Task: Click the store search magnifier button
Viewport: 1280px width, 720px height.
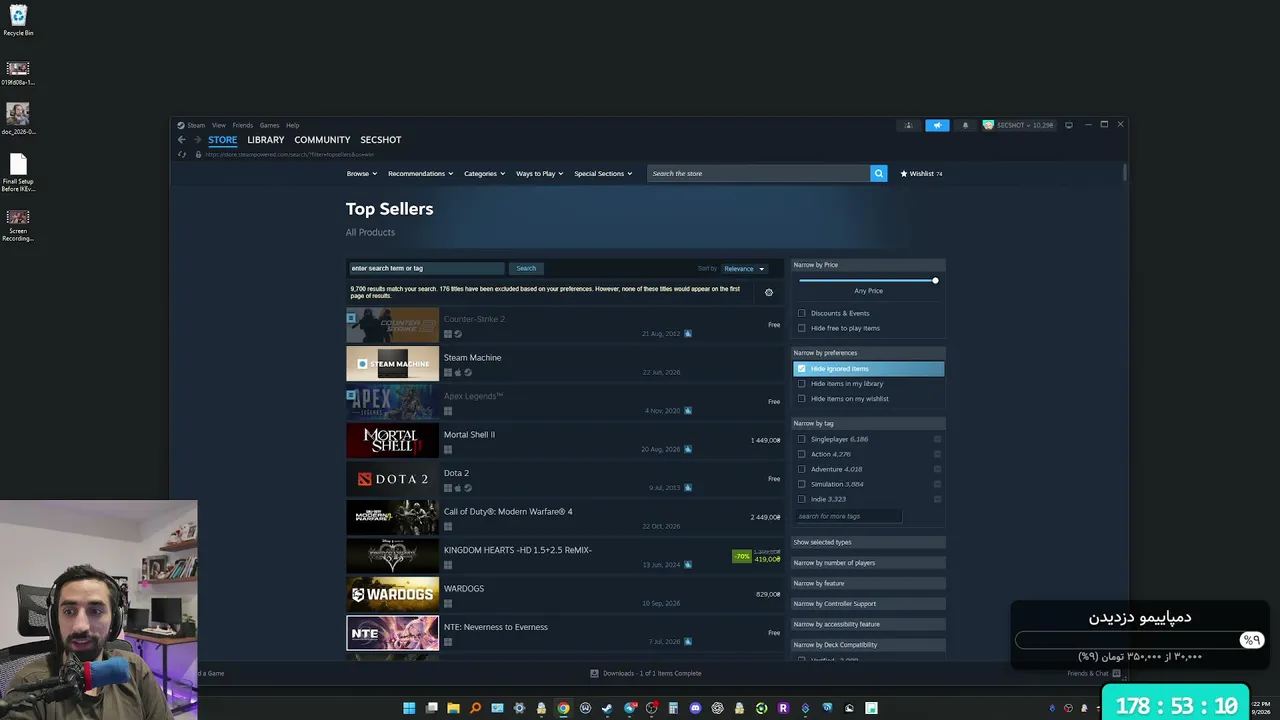Action: click(879, 174)
